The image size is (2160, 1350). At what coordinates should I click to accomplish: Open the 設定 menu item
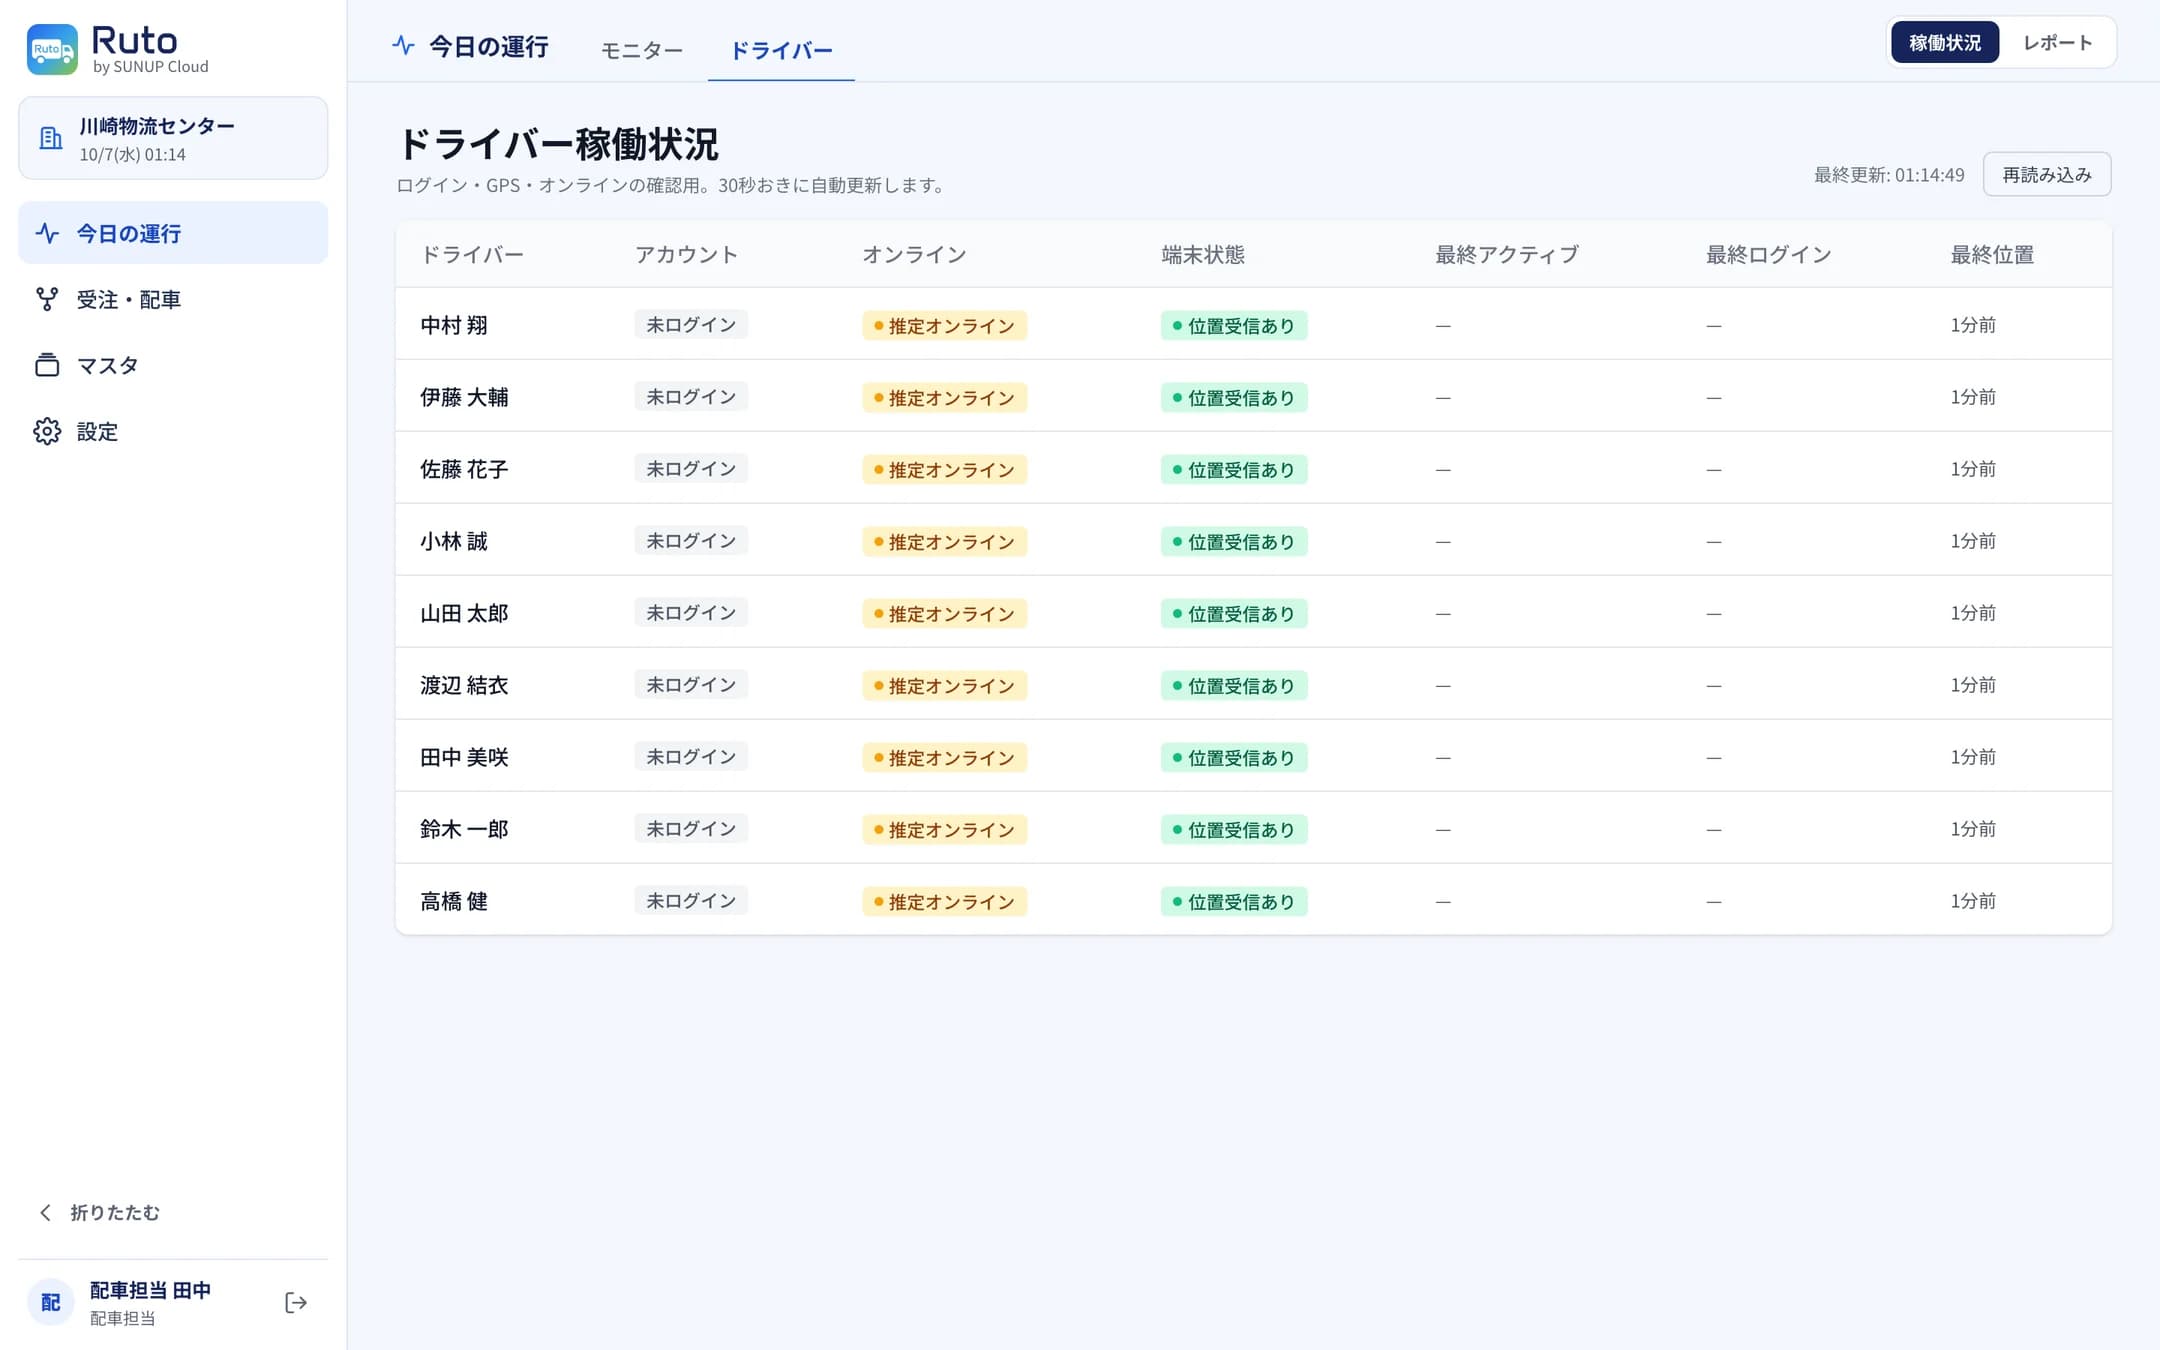coord(173,431)
